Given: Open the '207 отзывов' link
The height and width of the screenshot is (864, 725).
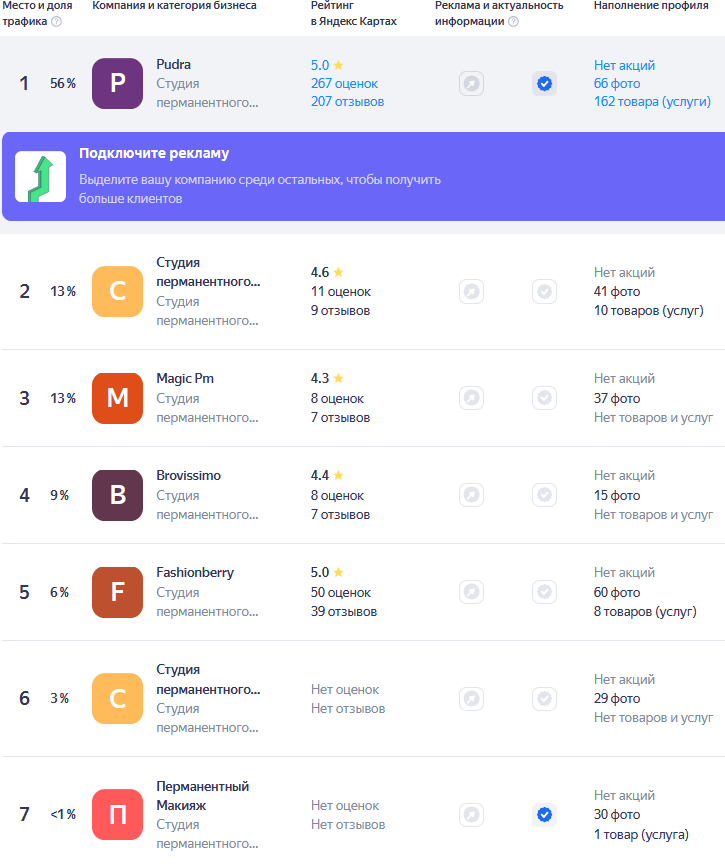Looking at the screenshot, I should pyautogui.click(x=347, y=102).
